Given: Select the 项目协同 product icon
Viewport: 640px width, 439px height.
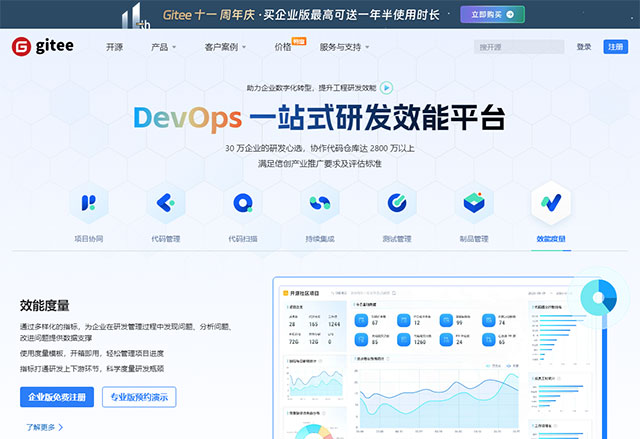Looking at the screenshot, I should (x=89, y=203).
